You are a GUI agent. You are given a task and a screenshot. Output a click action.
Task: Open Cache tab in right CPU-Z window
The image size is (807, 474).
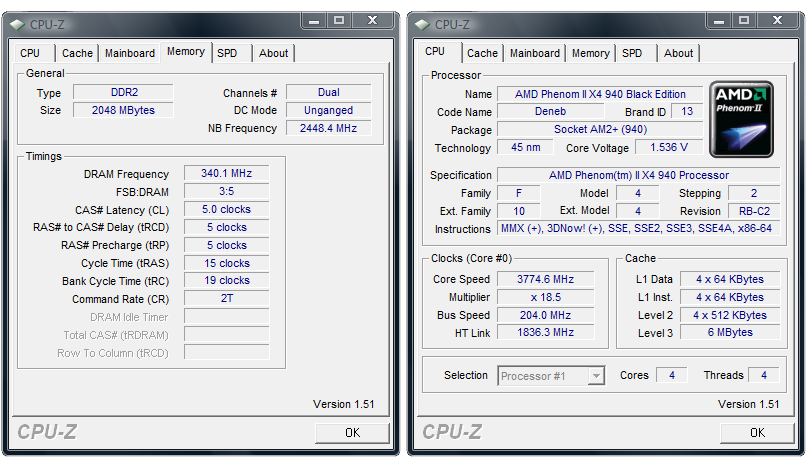coord(482,54)
